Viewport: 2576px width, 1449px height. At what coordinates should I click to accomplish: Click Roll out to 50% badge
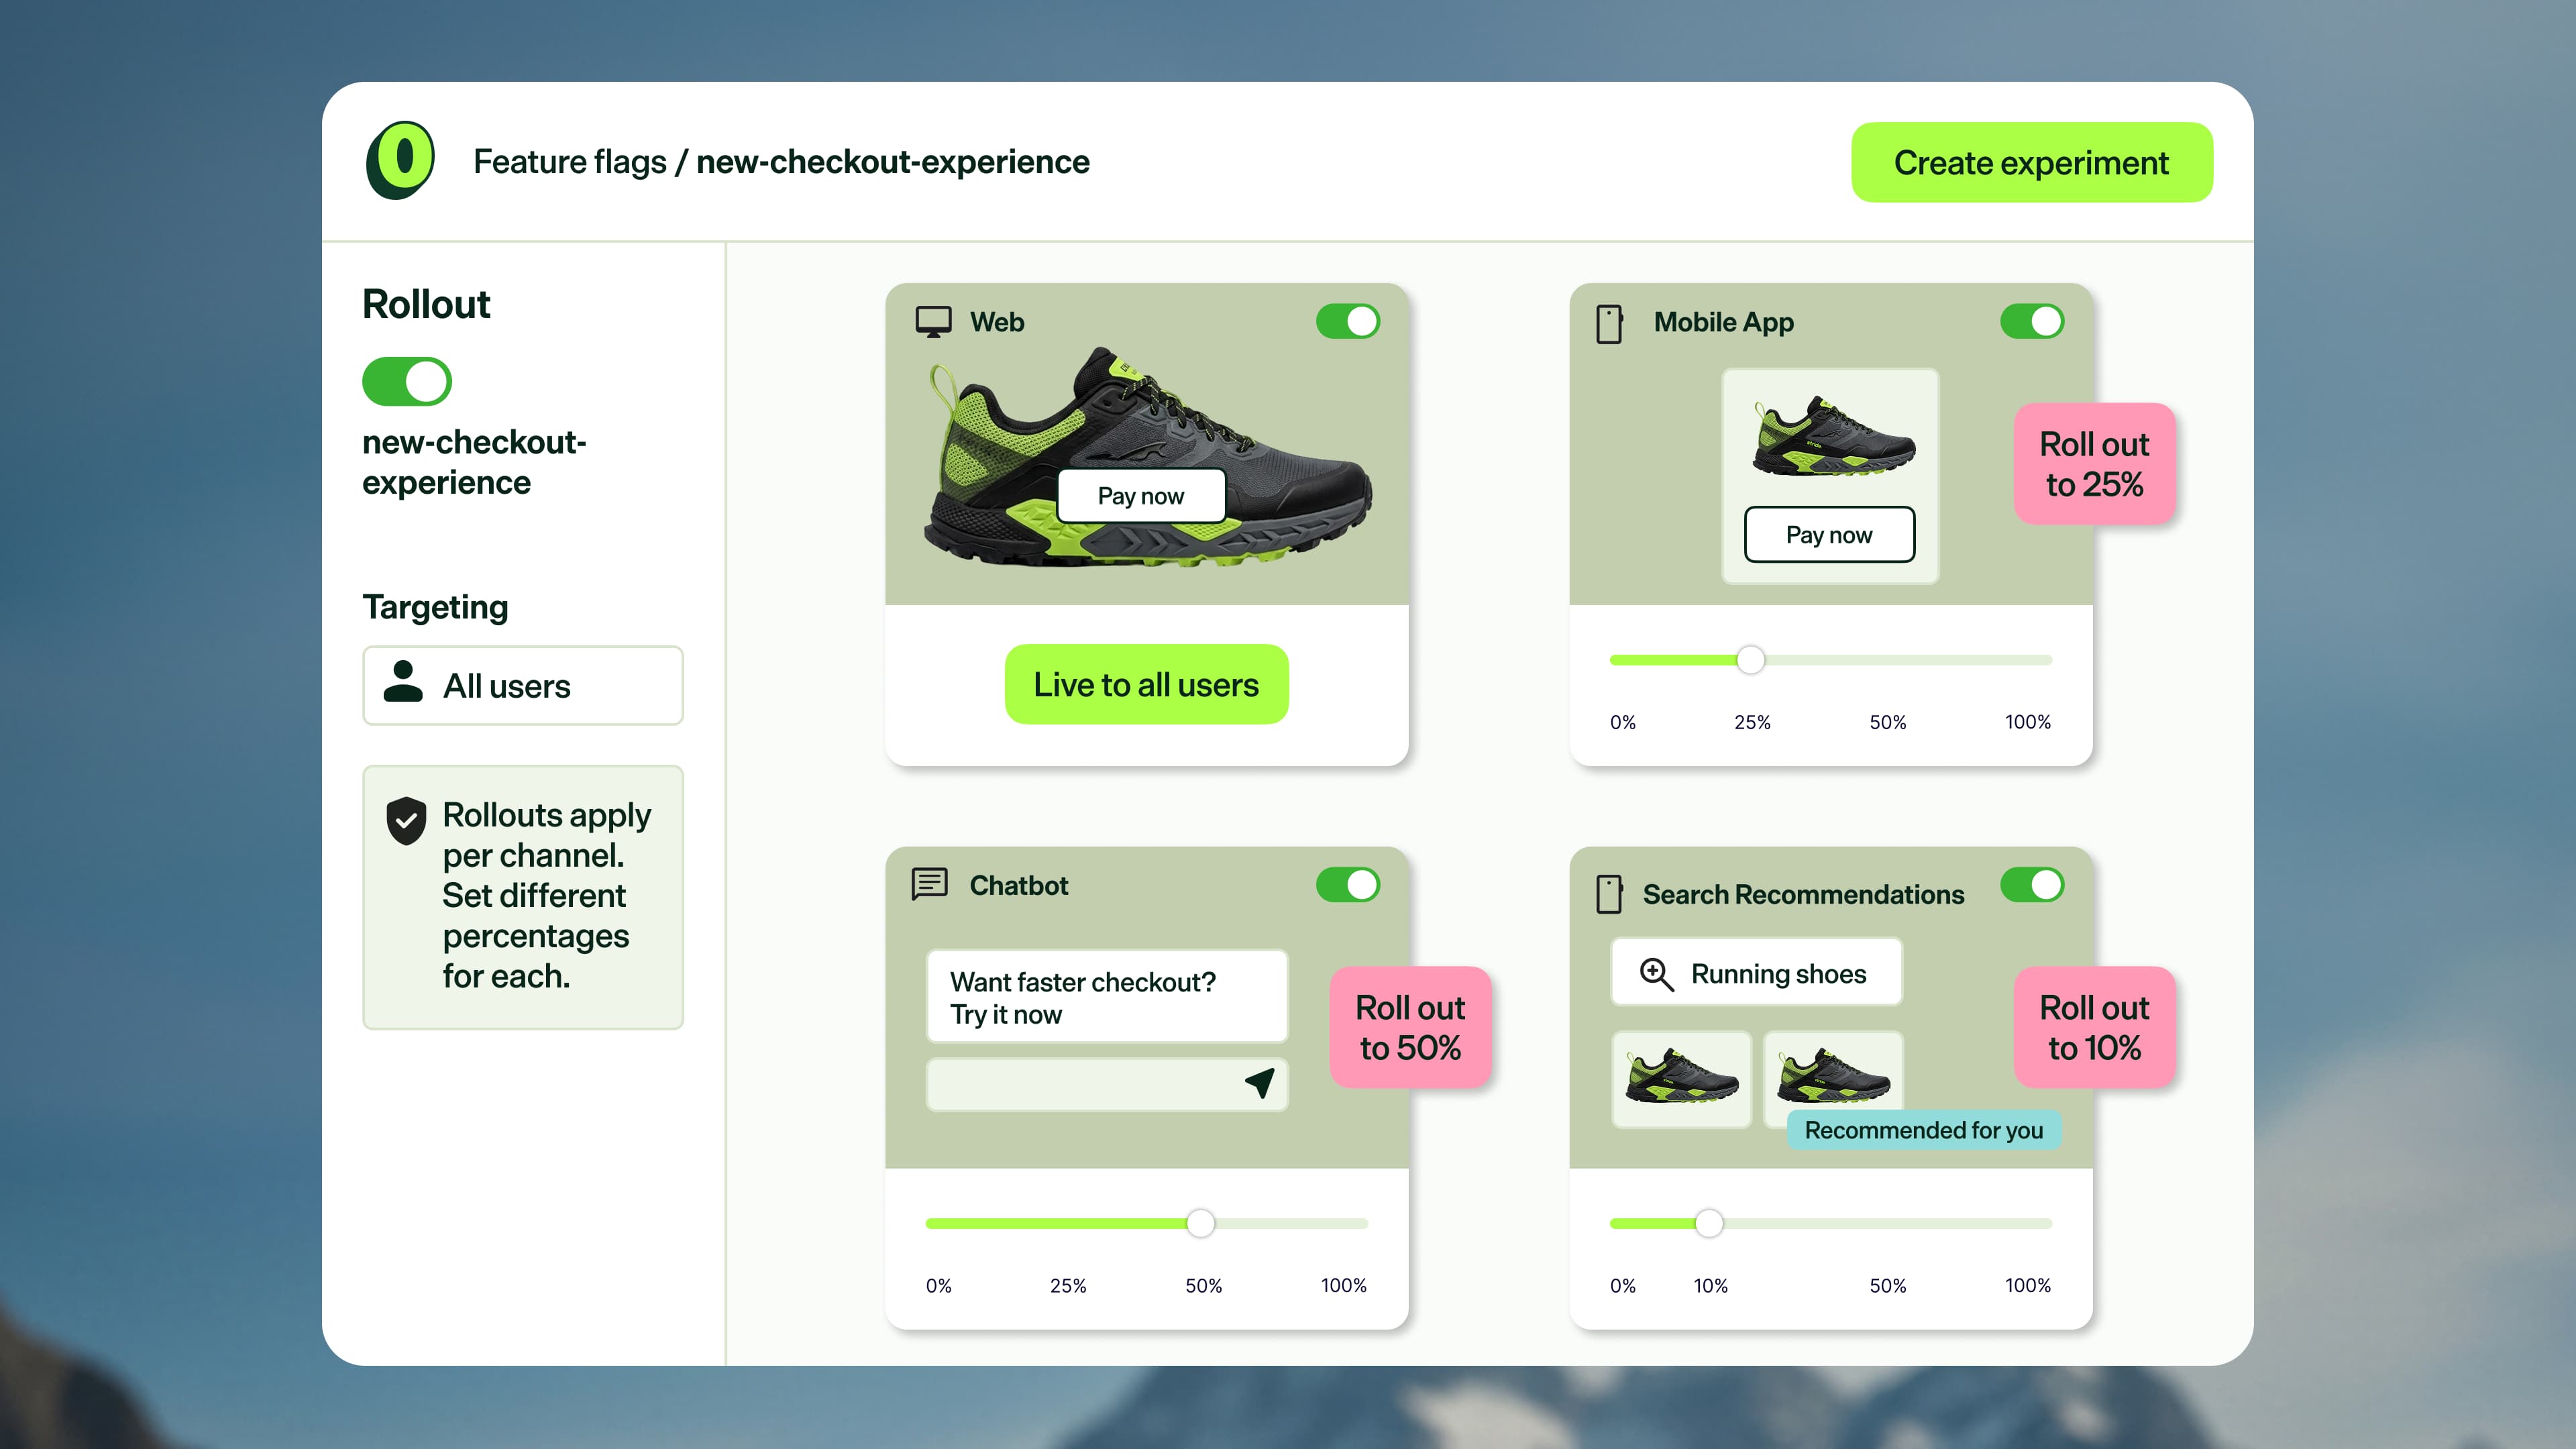click(x=1410, y=1027)
